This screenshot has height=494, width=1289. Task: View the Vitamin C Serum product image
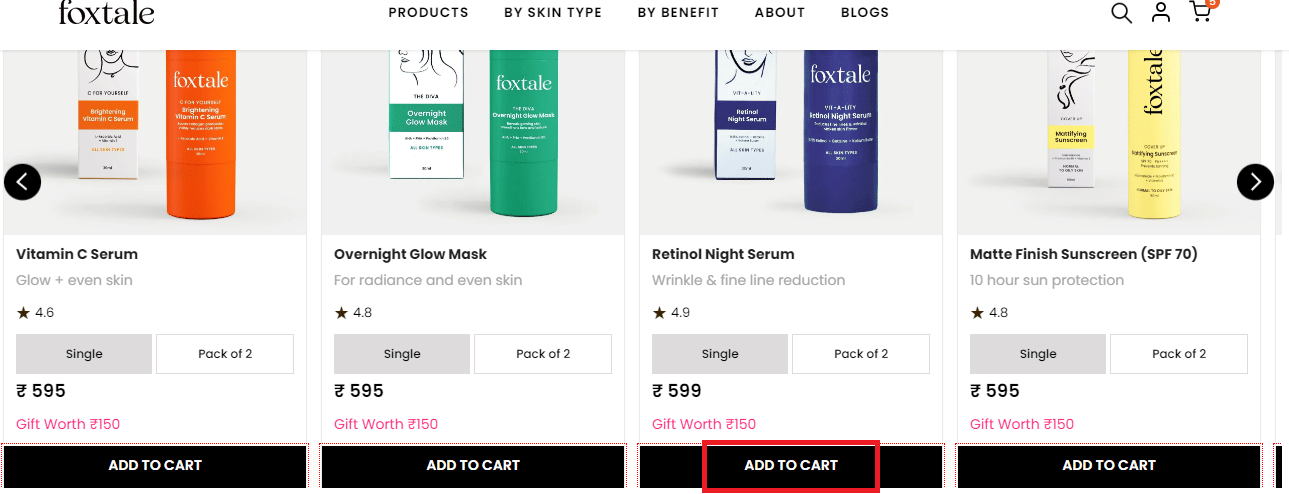point(155,130)
